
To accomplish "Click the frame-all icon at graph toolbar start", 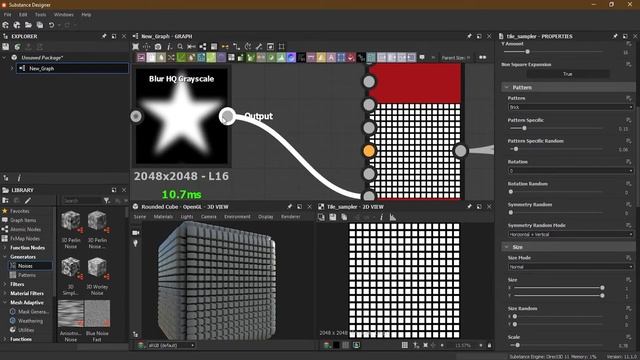I will (x=136, y=47).
